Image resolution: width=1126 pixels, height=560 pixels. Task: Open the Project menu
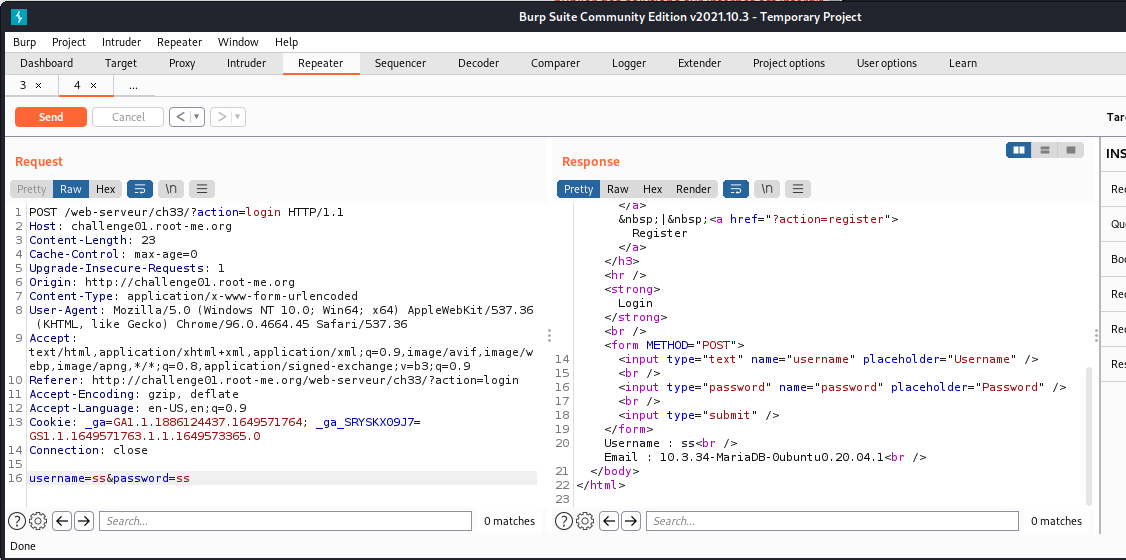coord(69,42)
